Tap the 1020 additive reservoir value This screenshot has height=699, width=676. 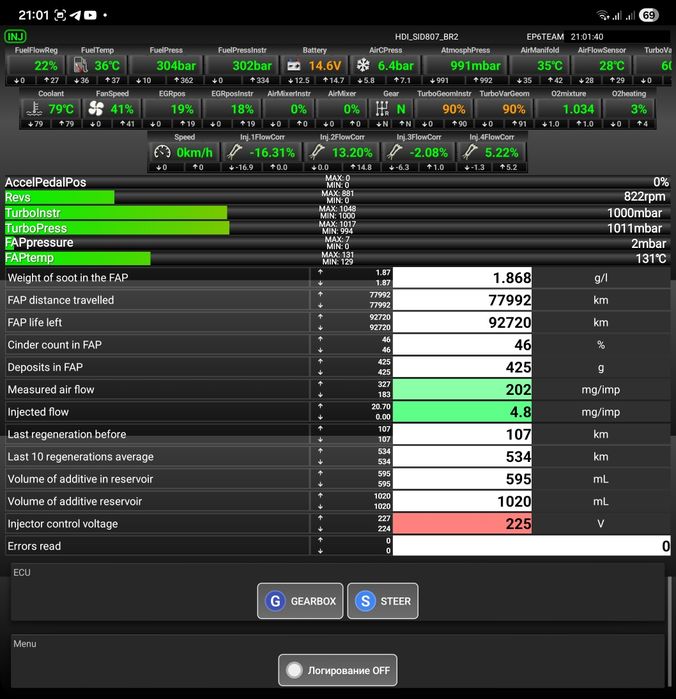click(x=462, y=502)
